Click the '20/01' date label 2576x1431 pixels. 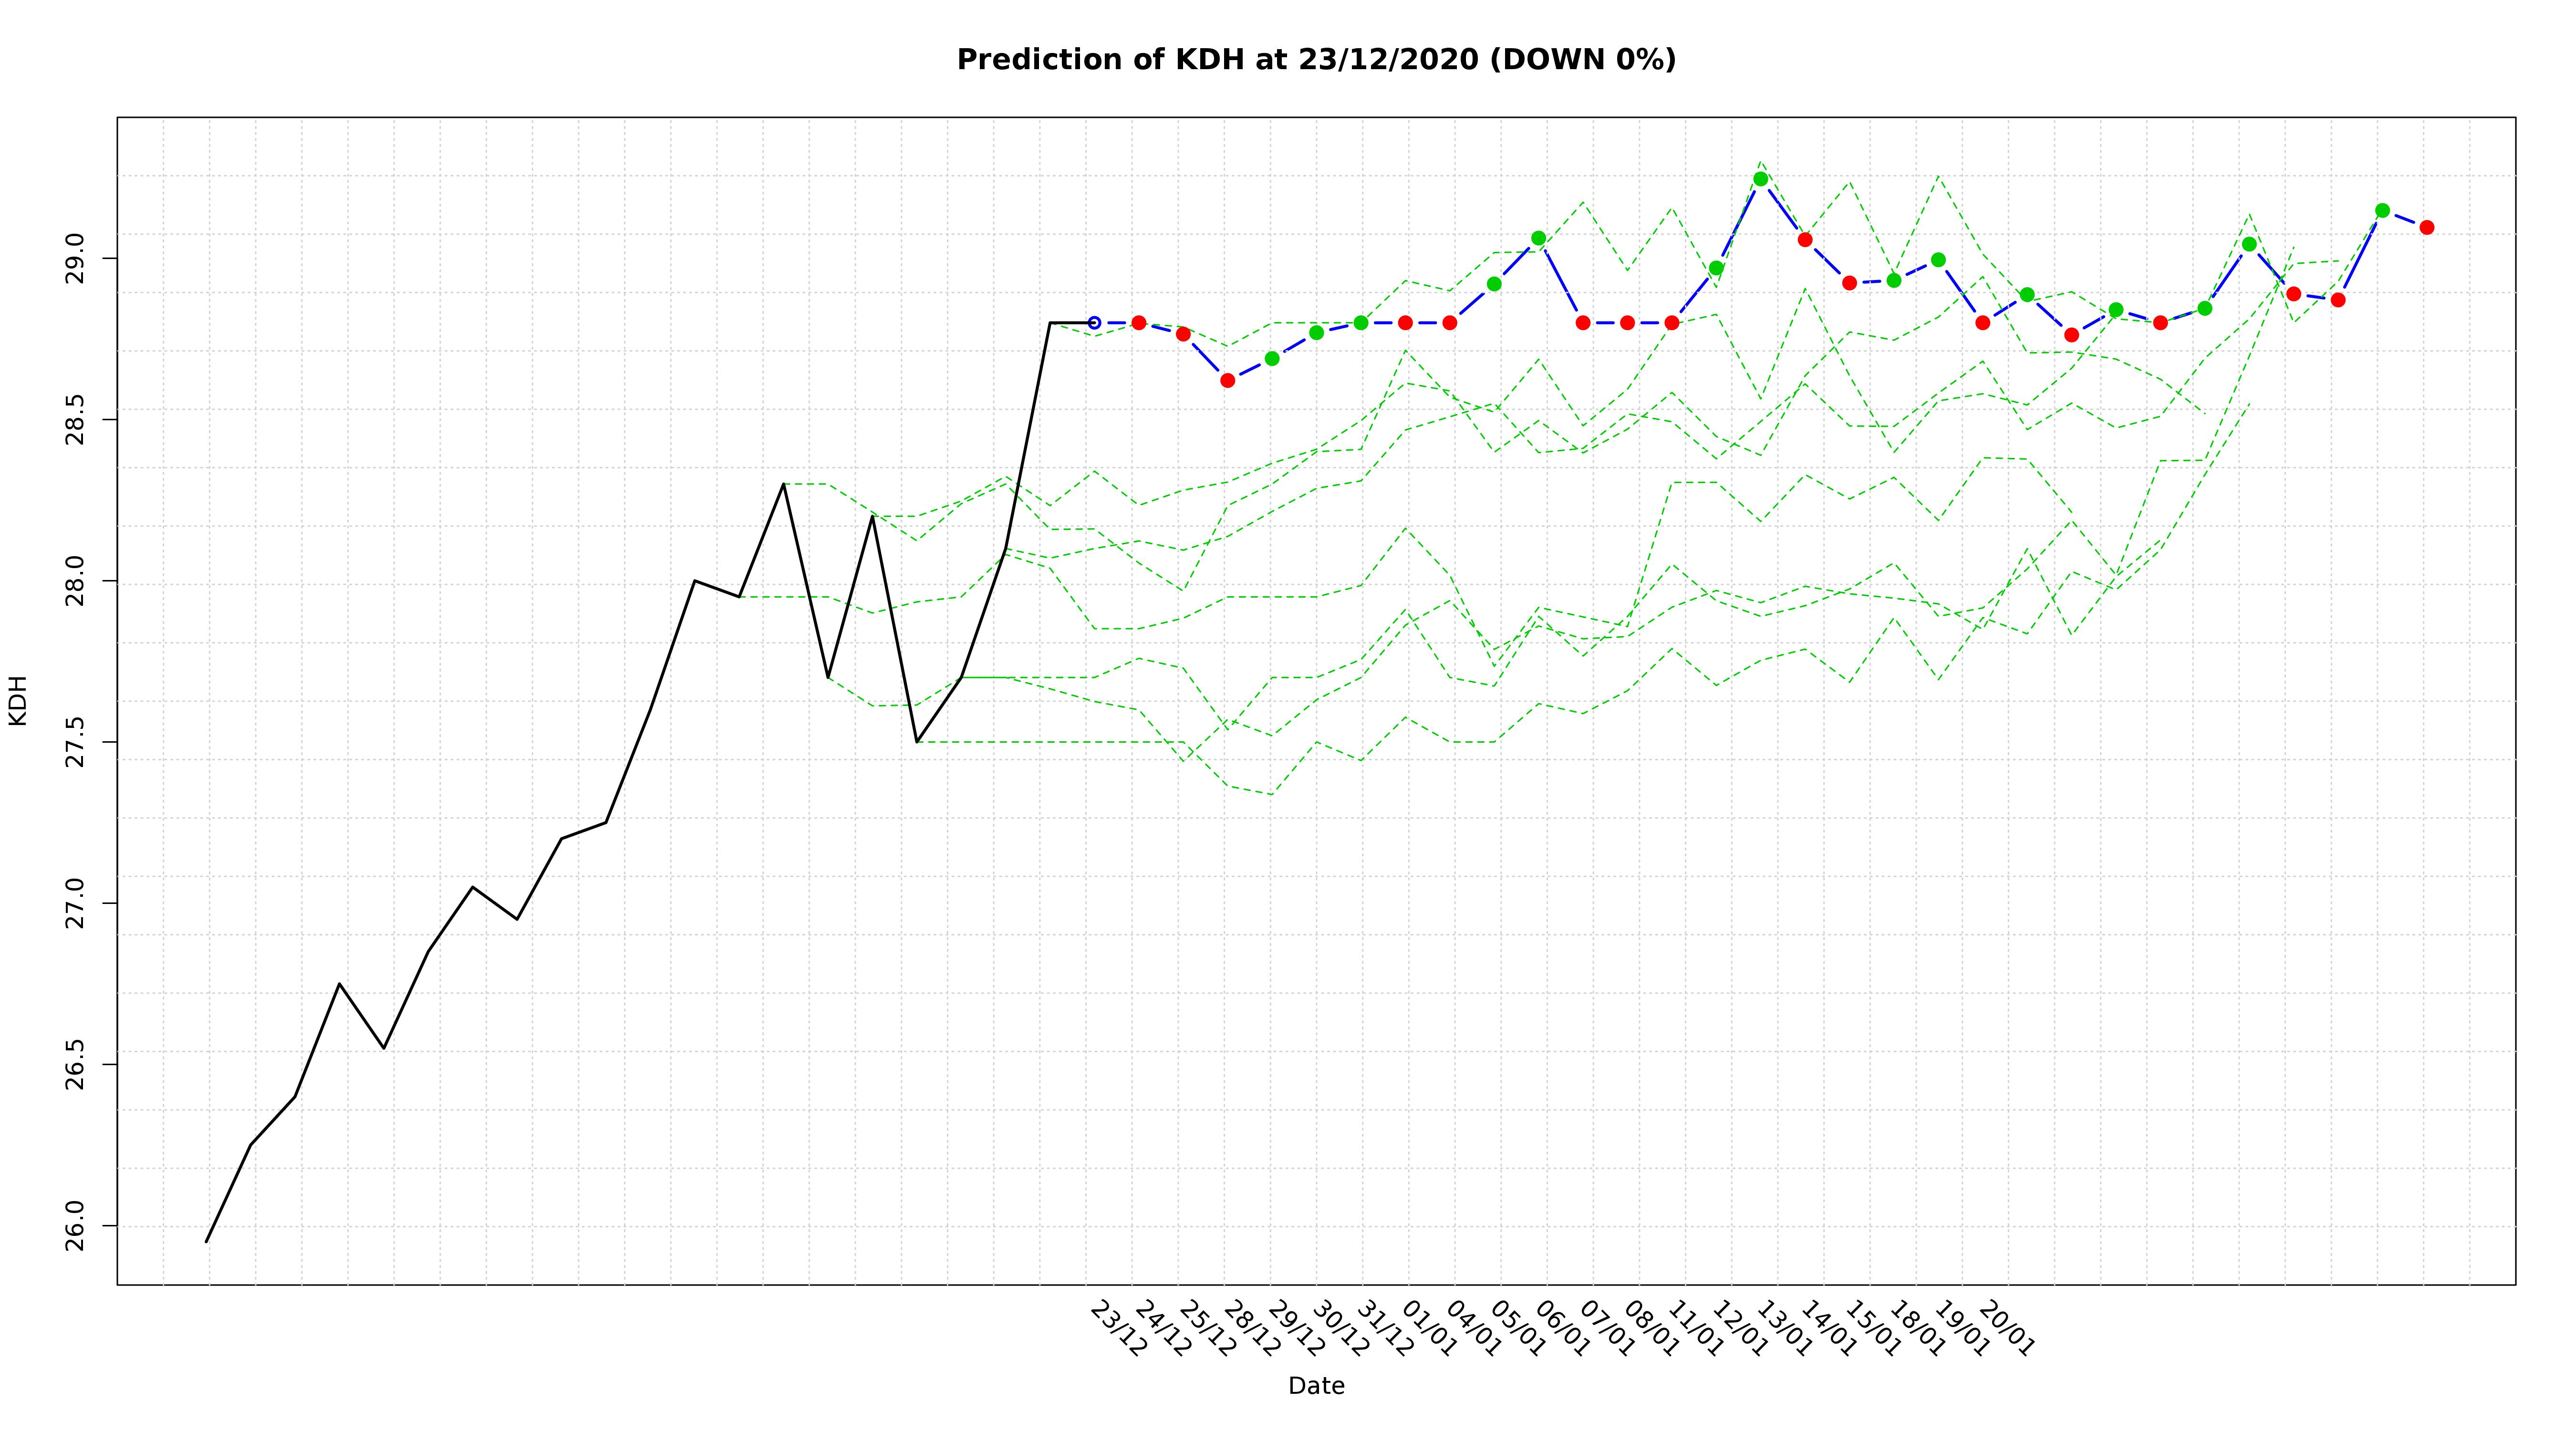pos(2006,1329)
